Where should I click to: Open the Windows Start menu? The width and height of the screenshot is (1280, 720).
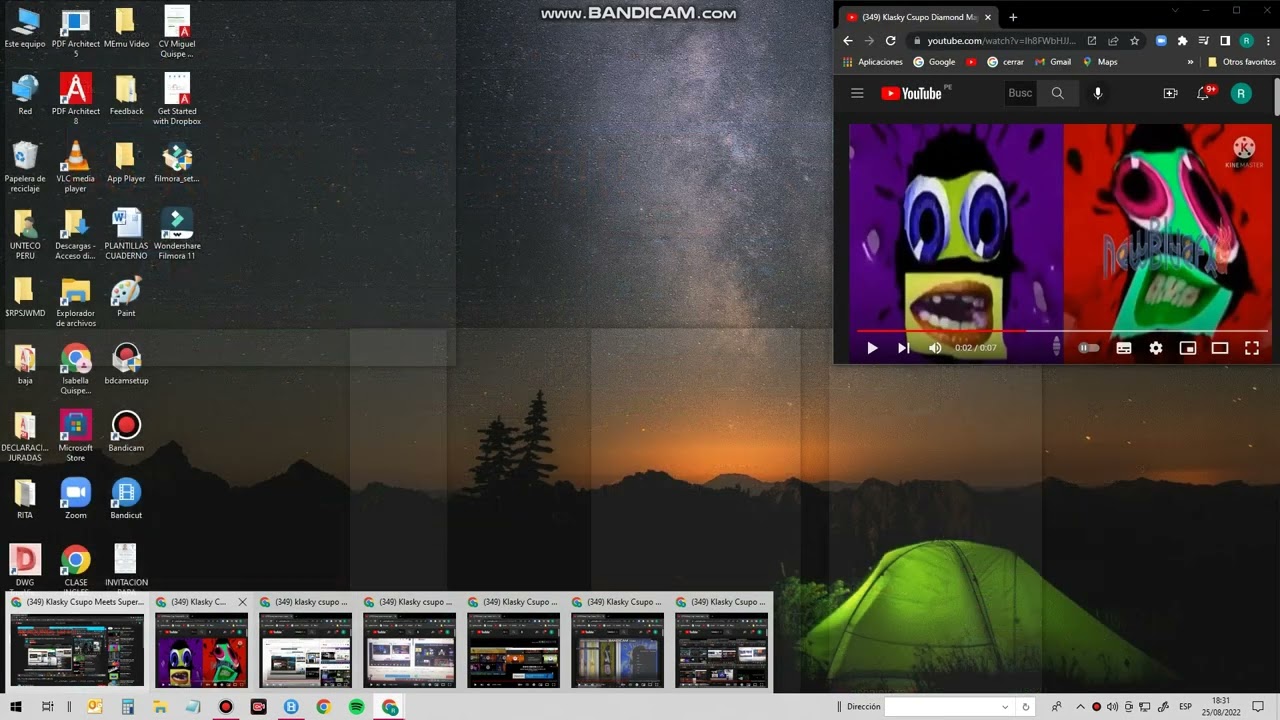pos(15,707)
